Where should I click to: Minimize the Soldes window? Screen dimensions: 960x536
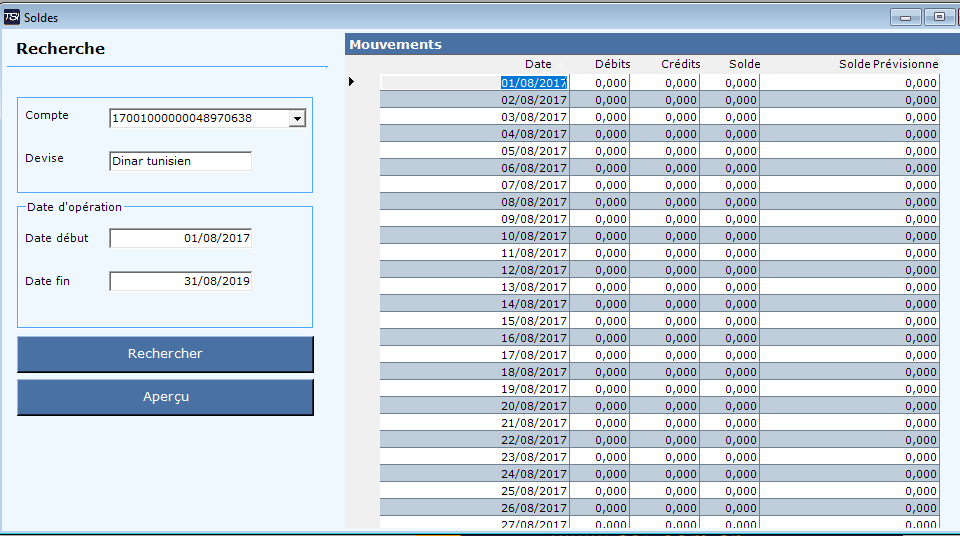(x=906, y=17)
